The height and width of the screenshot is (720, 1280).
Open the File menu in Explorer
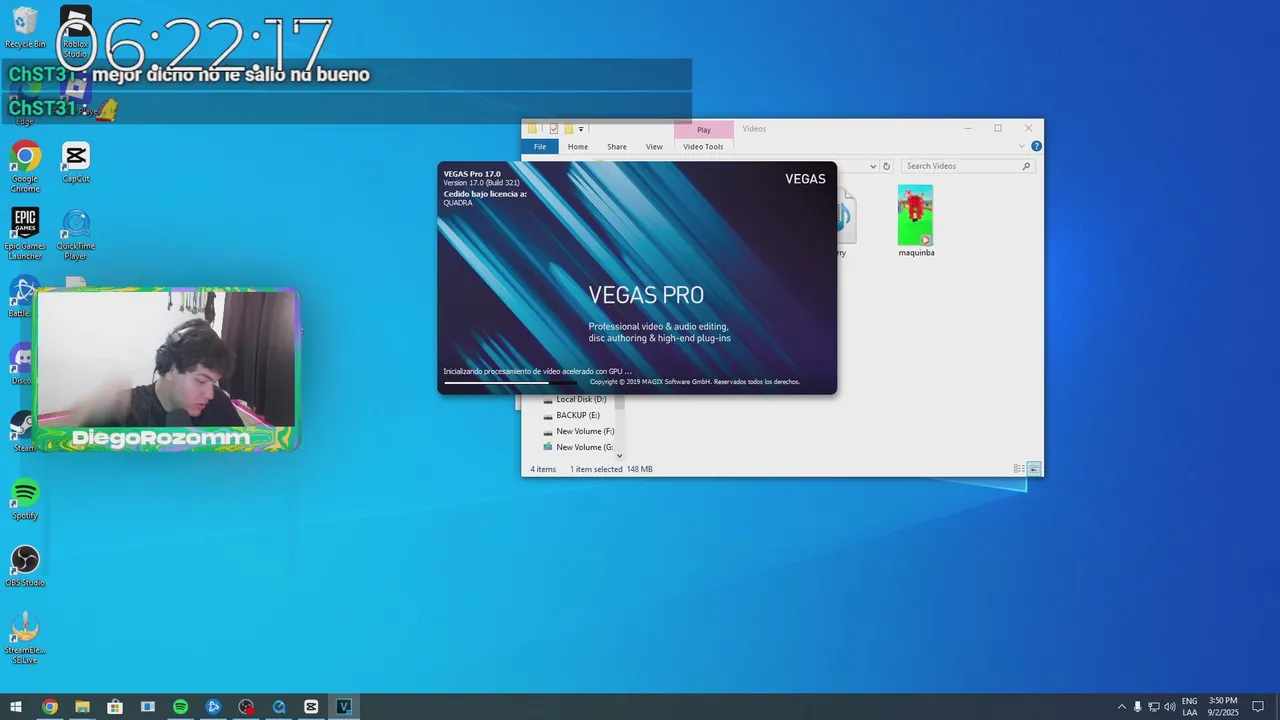(x=540, y=146)
